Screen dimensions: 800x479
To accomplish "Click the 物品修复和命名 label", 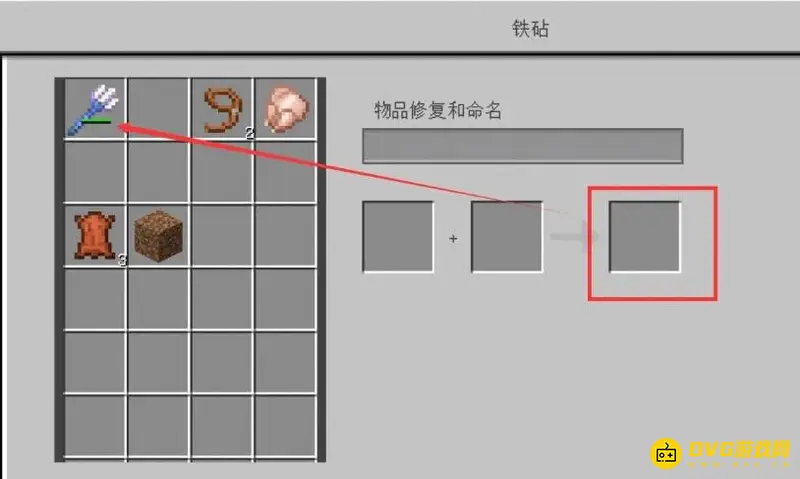I will [x=438, y=110].
